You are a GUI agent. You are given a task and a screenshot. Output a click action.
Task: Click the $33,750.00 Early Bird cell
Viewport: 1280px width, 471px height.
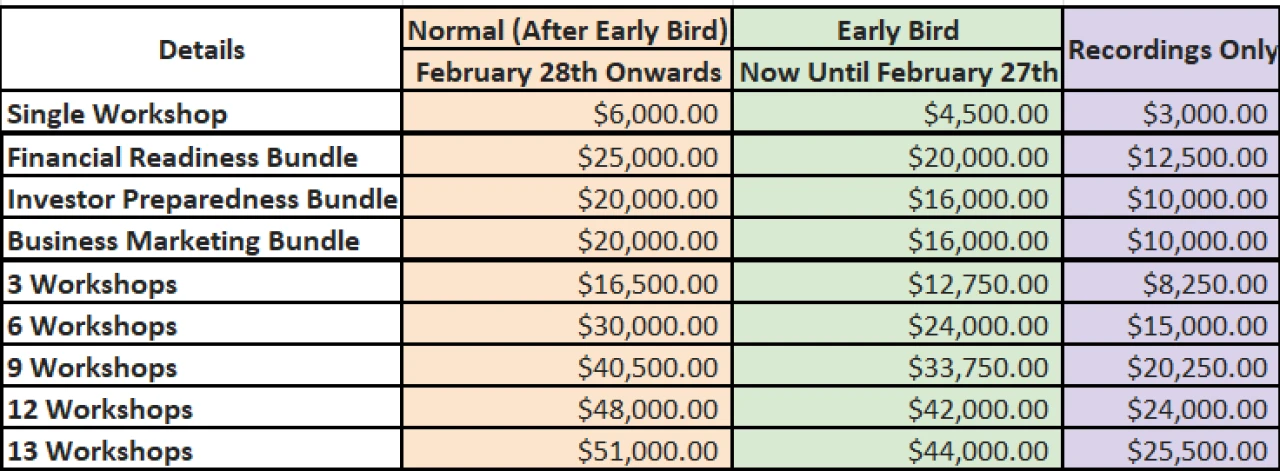point(977,368)
